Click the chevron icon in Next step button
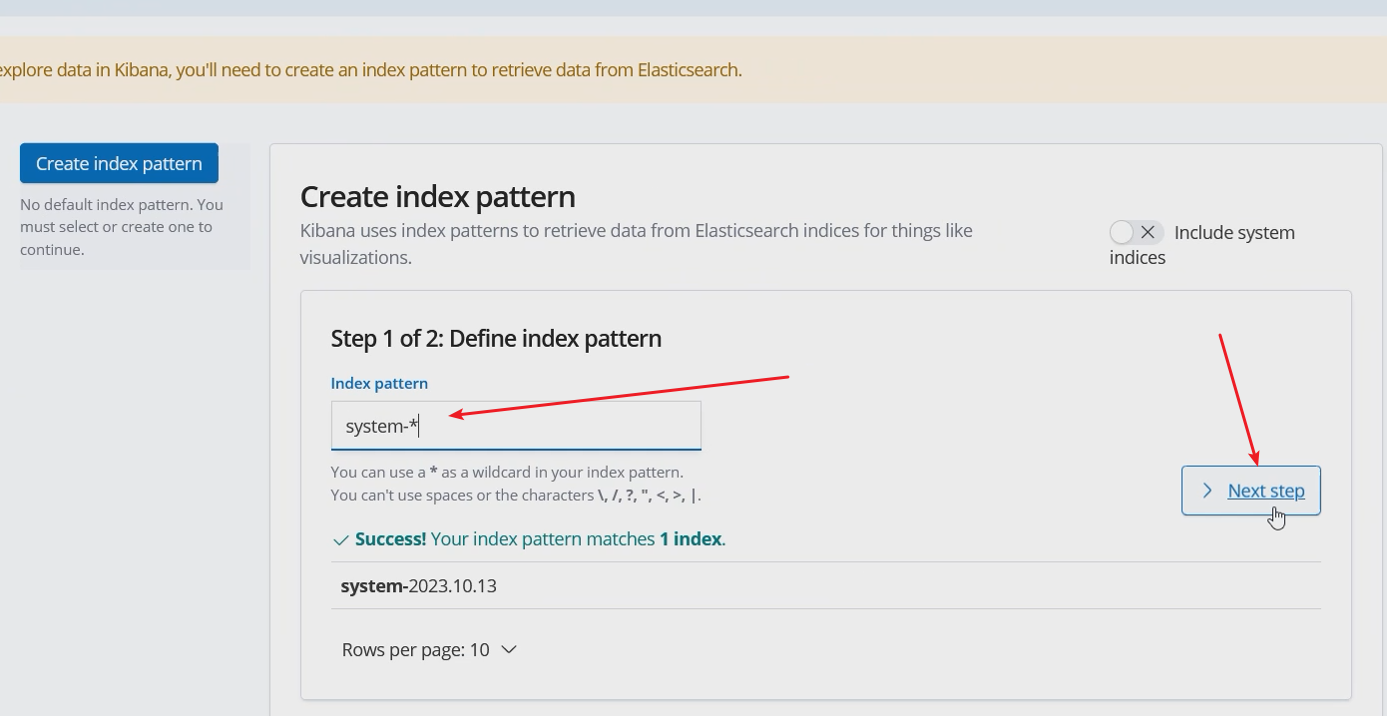This screenshot has height=716, width=1387. (x=1207, y=491)
